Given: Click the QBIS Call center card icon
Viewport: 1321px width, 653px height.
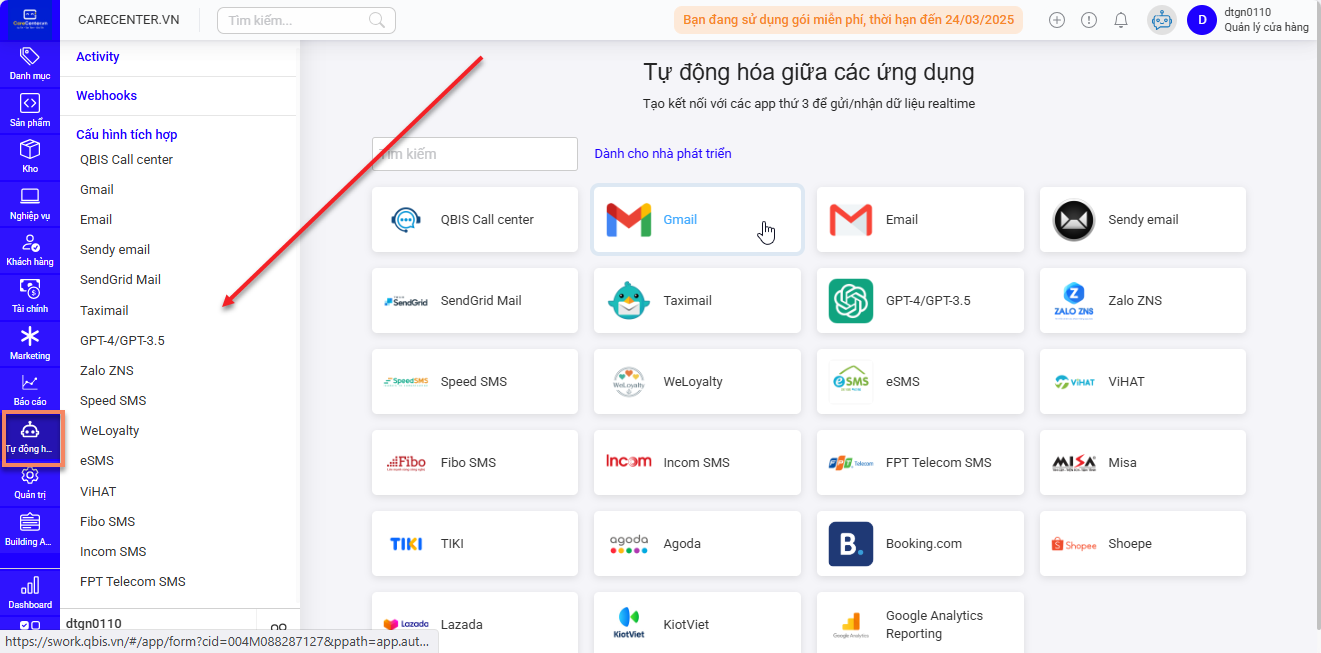Looking at the screenshot, I should 406,220.
